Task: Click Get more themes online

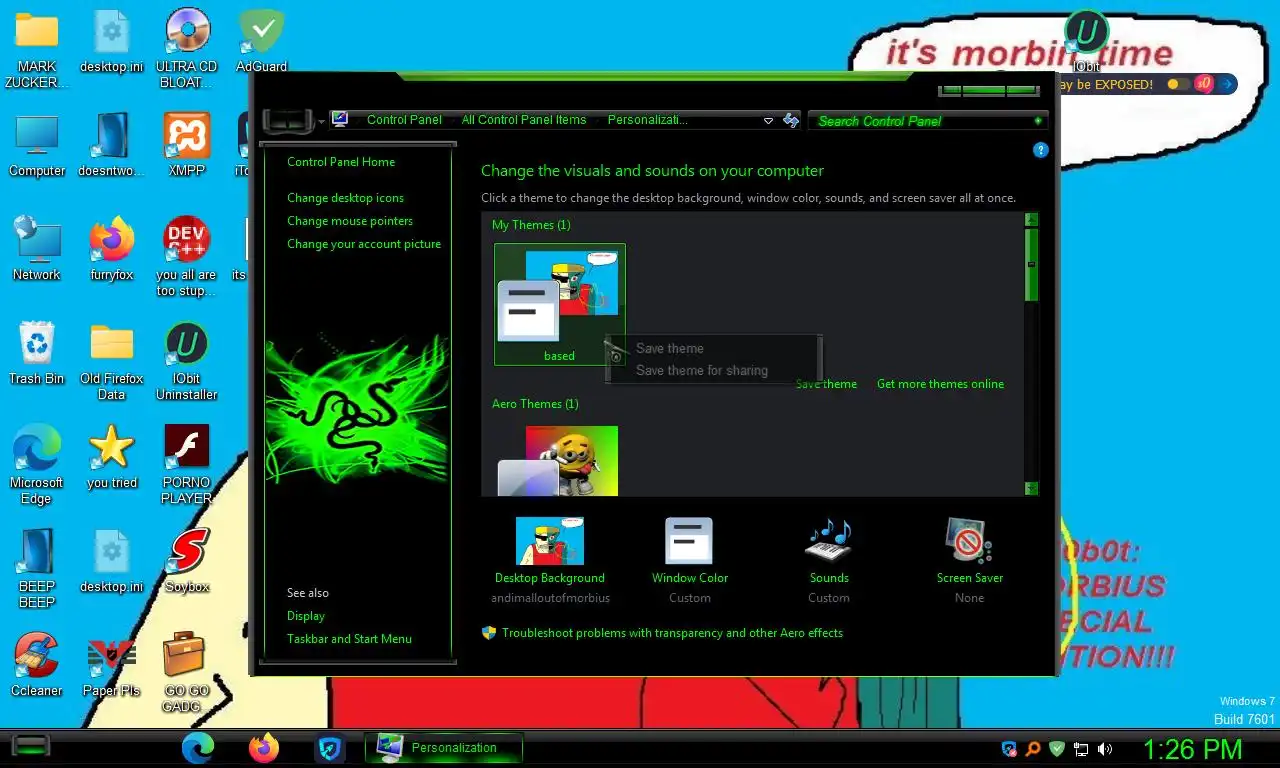Action: [x=940, y=384]
